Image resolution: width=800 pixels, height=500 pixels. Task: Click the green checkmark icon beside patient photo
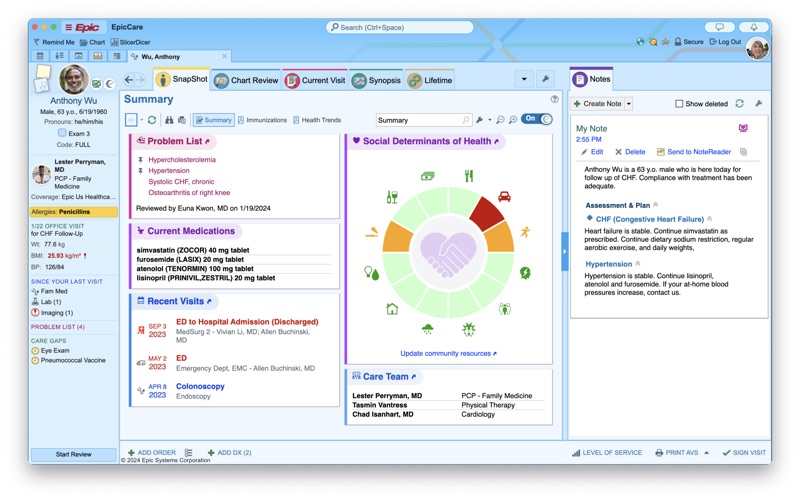pyautogui.click(x=96, y=84)
